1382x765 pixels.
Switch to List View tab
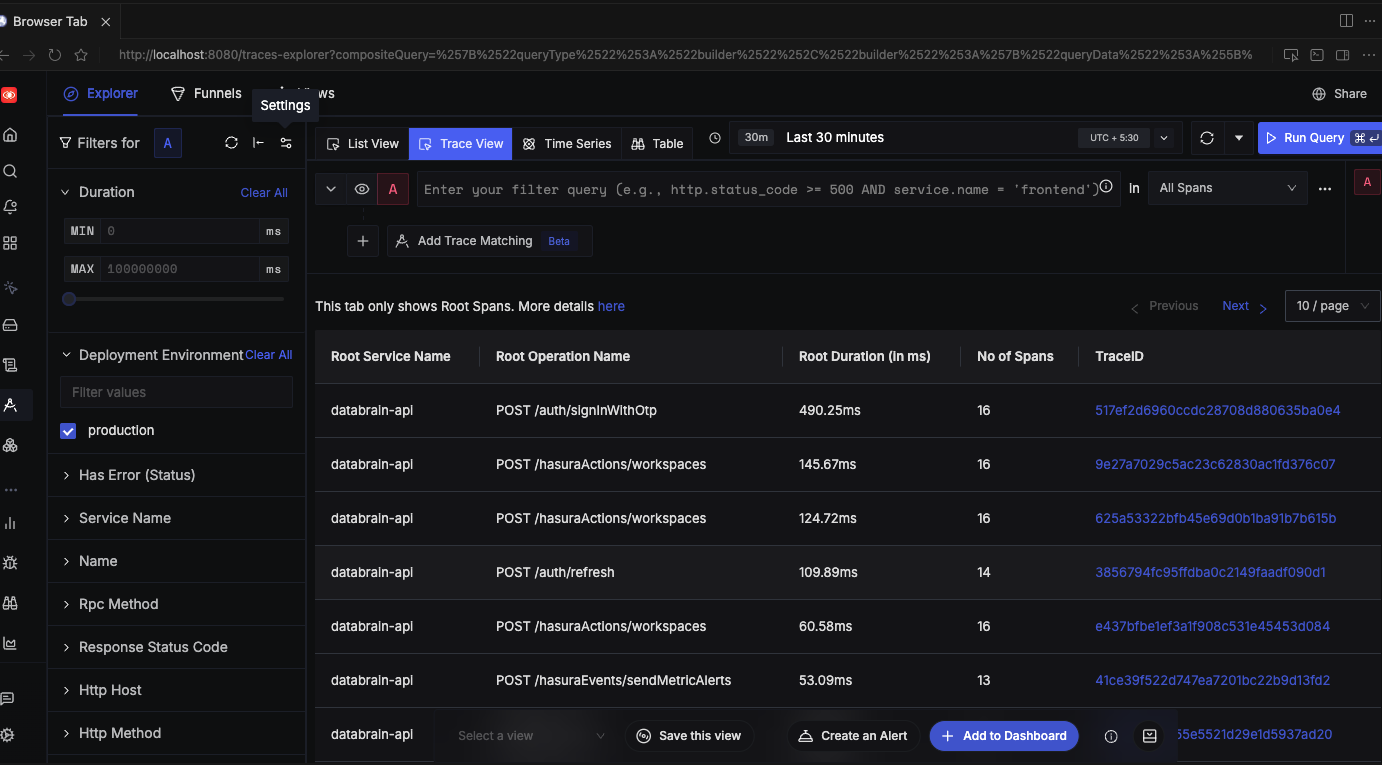362,144
